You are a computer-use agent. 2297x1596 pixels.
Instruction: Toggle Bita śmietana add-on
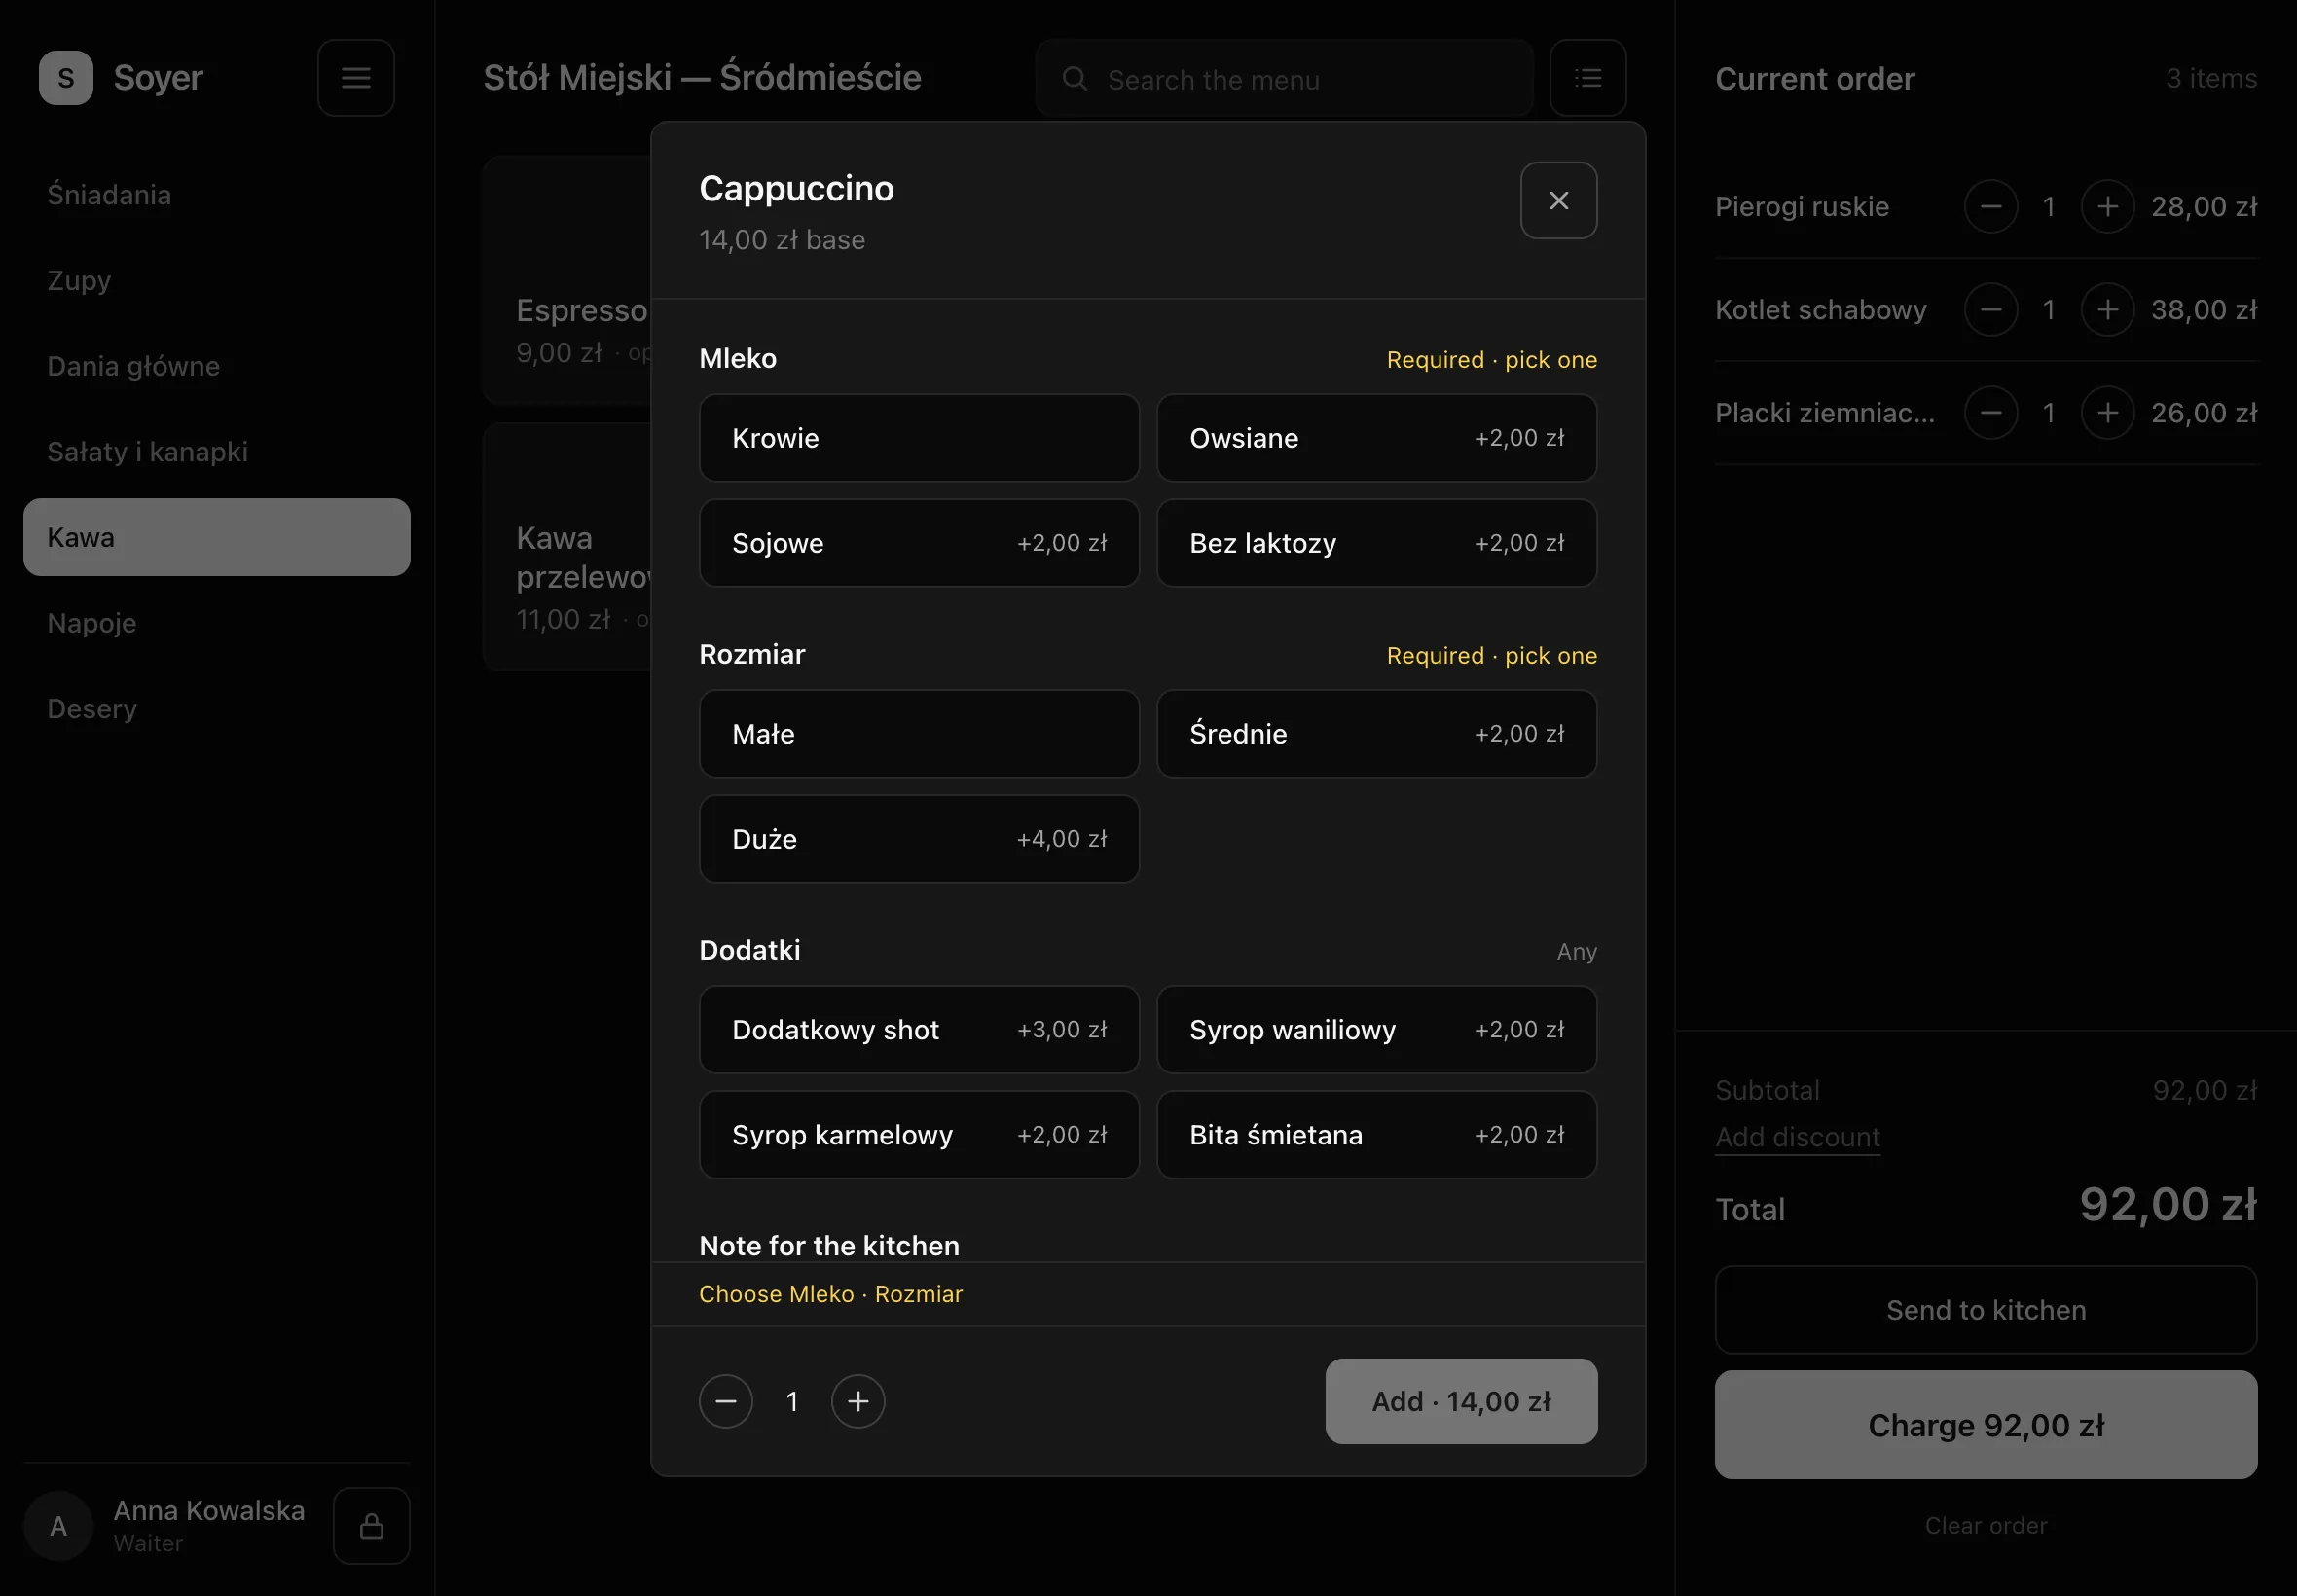pos(1376,1134)
